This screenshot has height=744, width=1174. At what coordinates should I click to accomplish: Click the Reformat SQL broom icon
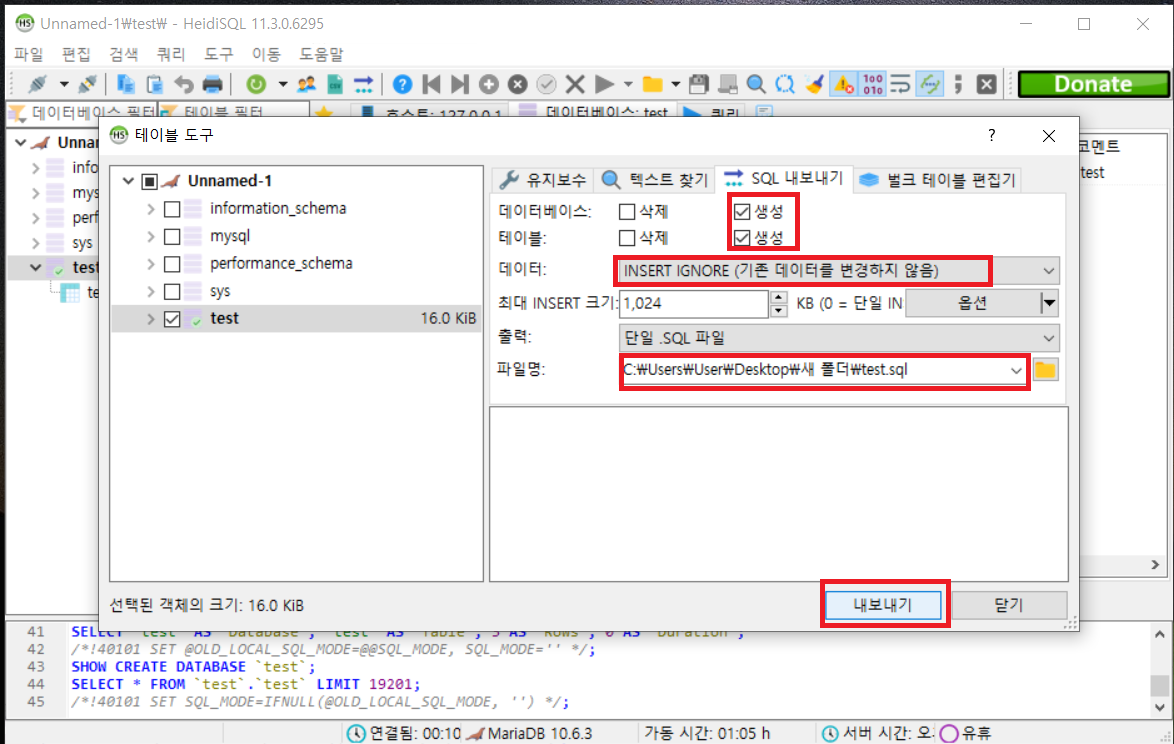tap(814, 84)
